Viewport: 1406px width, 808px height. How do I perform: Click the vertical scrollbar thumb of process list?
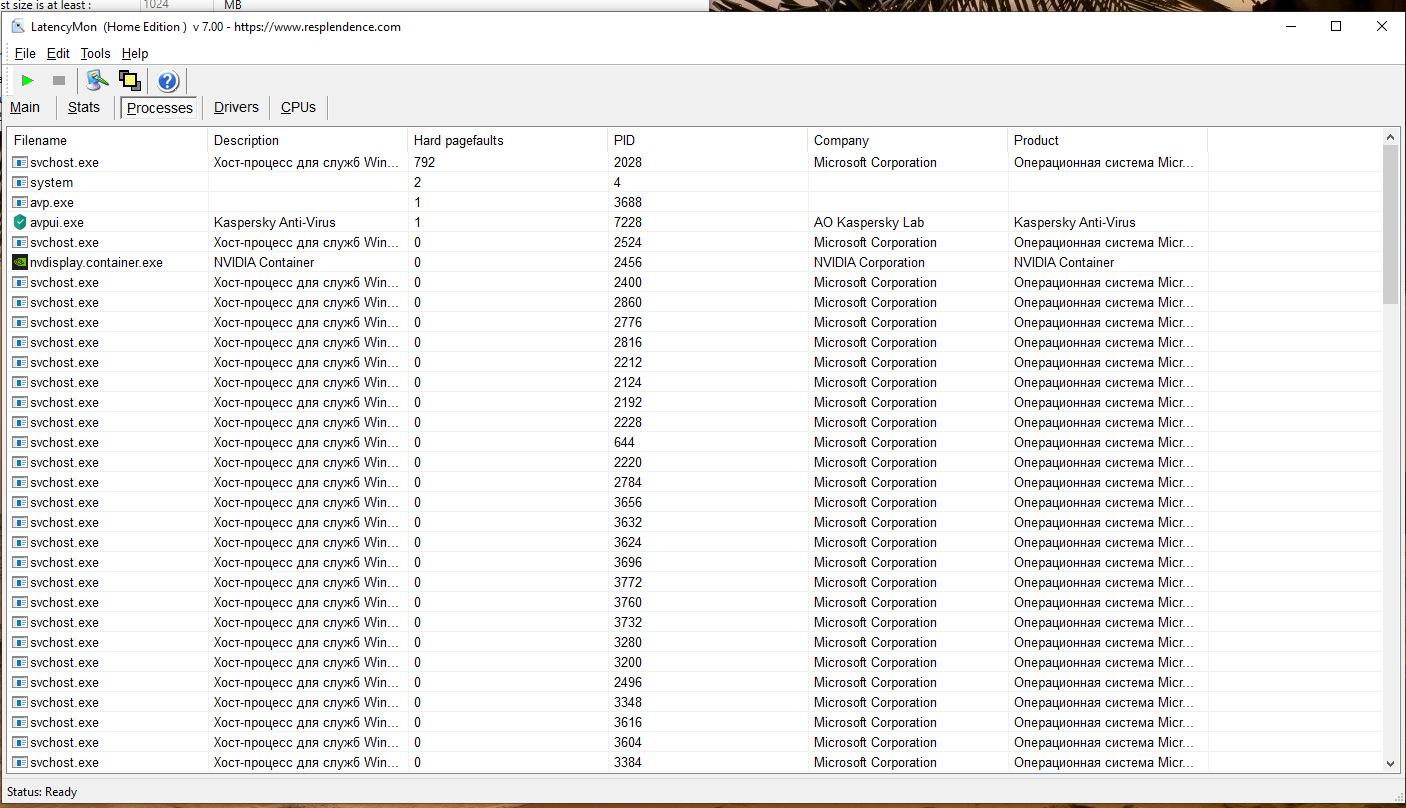click(x=1390, y=224)
